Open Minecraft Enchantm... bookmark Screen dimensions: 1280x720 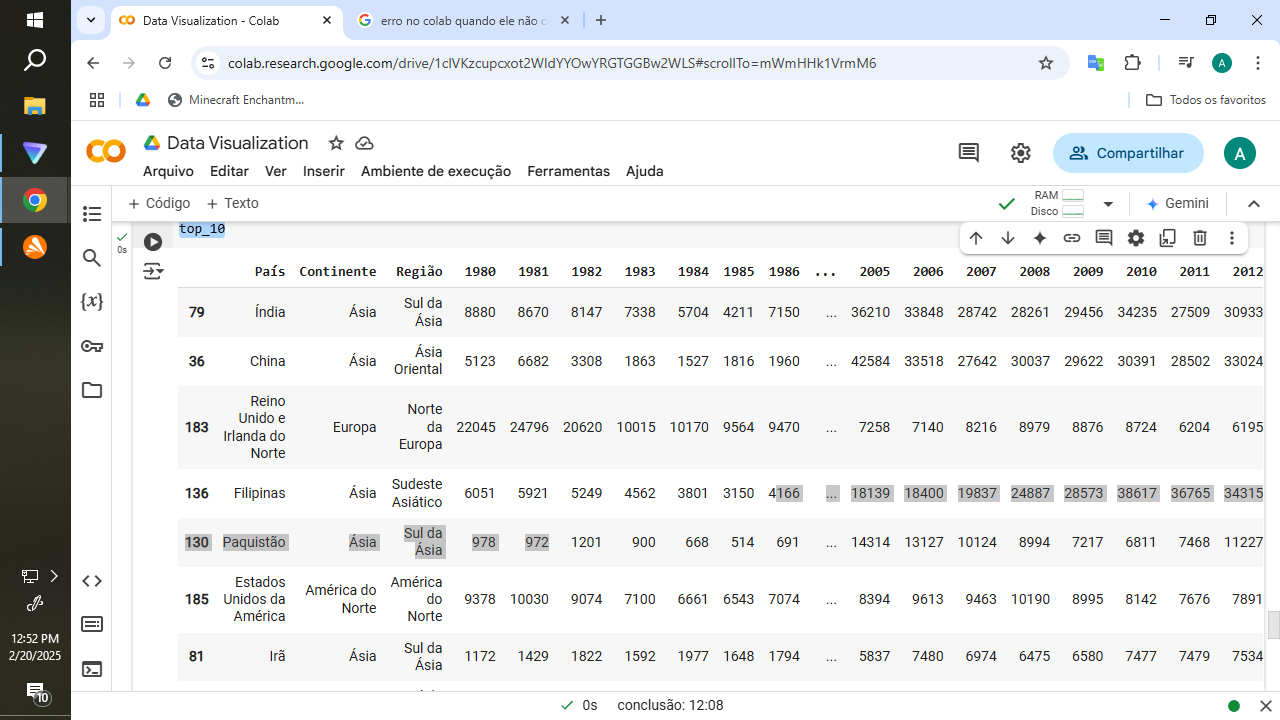pos(236,100)
